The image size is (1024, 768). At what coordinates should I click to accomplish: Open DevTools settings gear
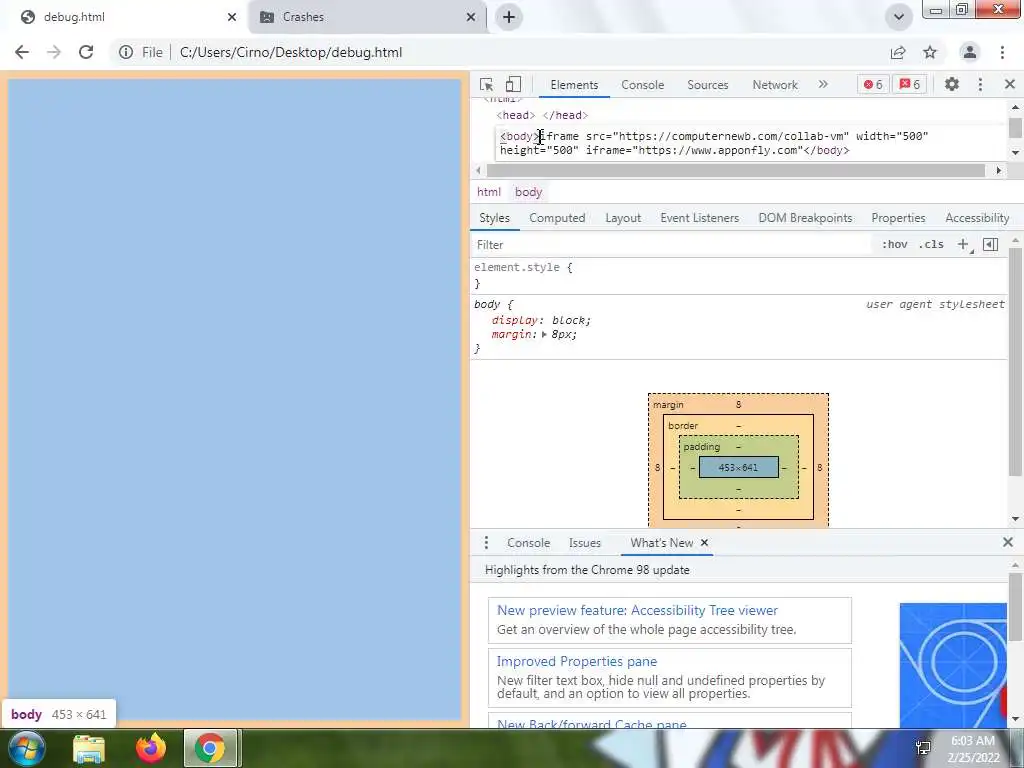952,84
